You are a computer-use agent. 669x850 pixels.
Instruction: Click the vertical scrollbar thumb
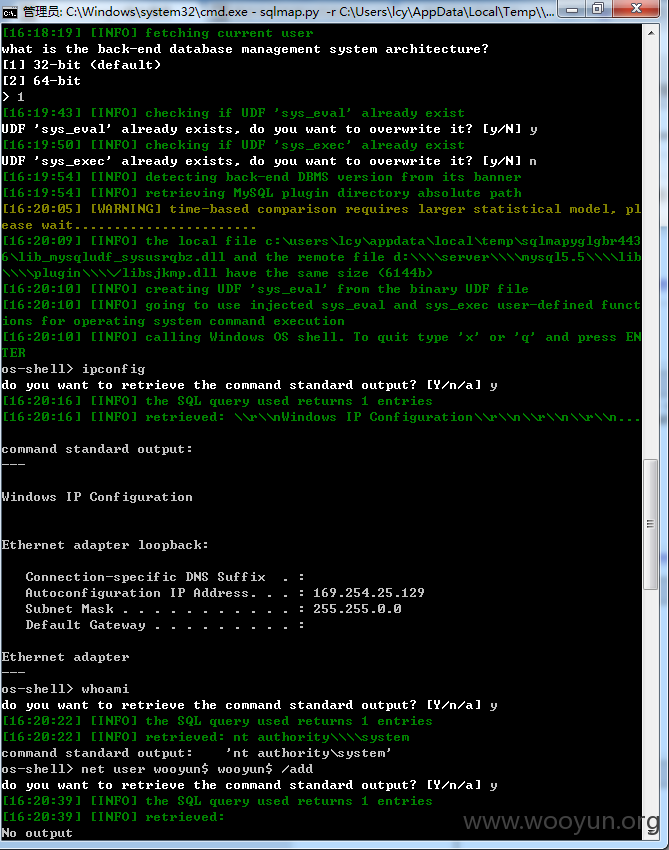[x=651, y=524]
